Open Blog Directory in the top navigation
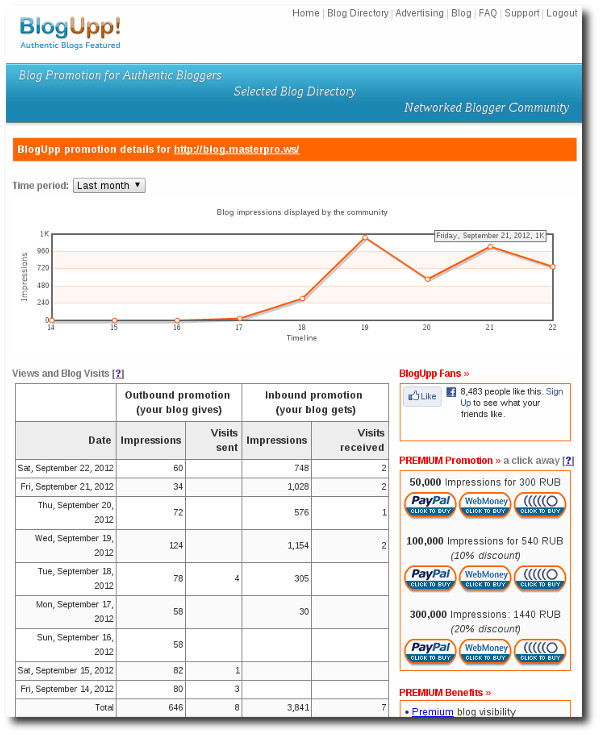Screen dimensions: 600x735 [358, 13]
